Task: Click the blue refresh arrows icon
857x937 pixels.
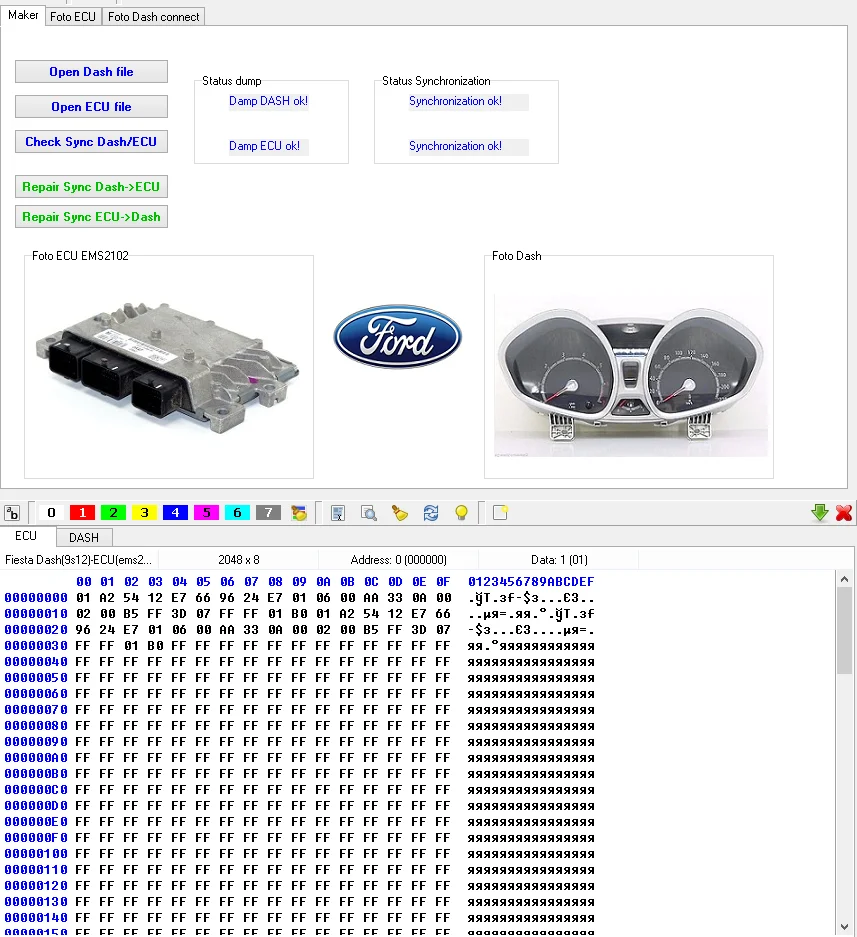Action: [x=431, y=513]
